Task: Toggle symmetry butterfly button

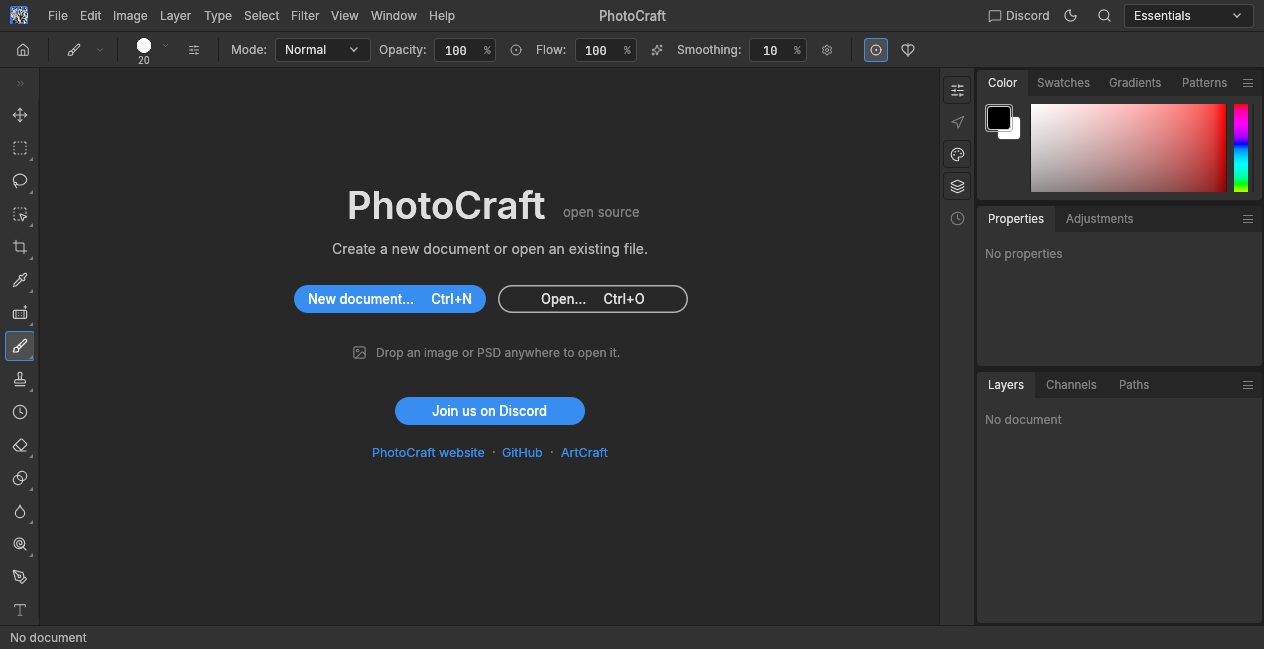Action: tap(908, 50)
